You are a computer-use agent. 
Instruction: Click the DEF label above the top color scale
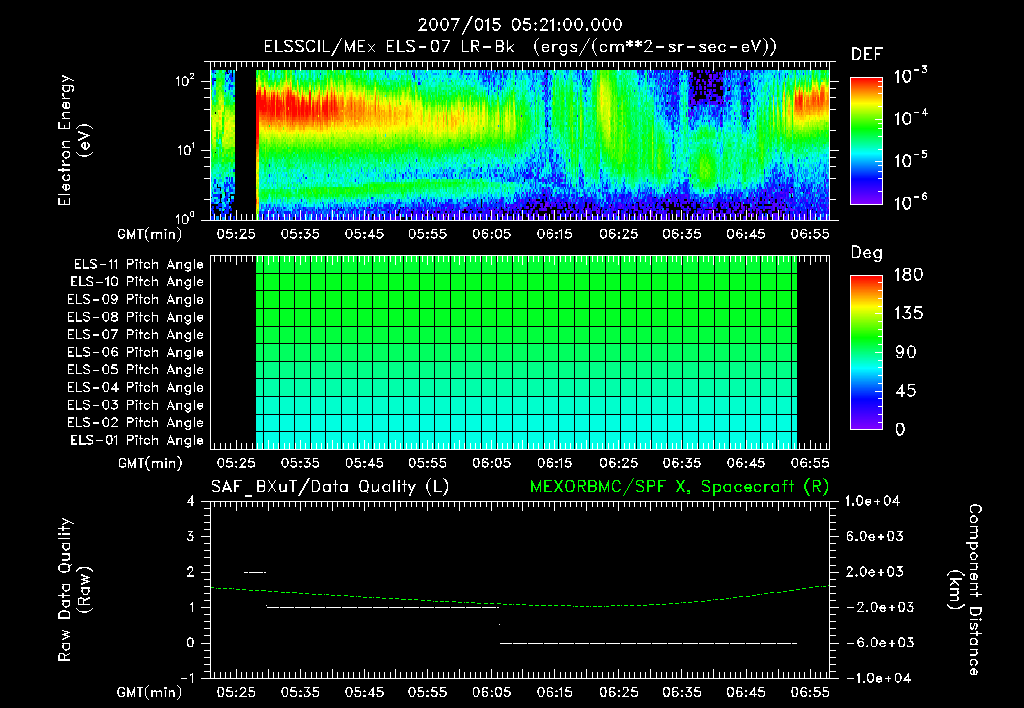coord(867,54)
